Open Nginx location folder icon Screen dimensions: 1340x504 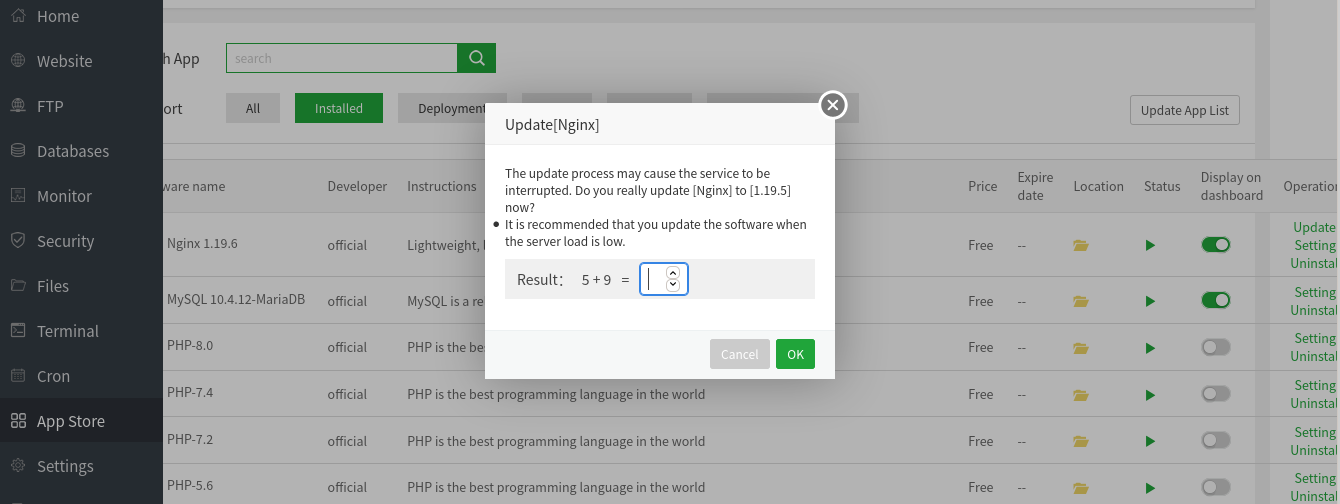1081,245
